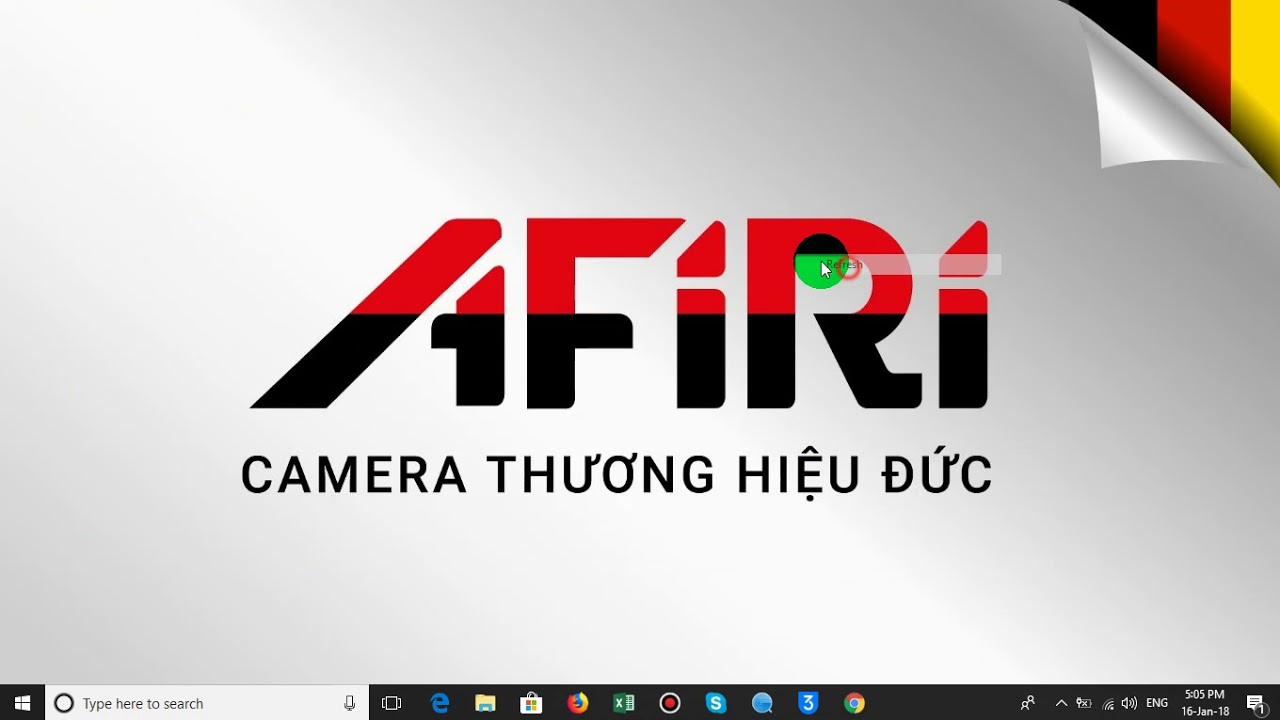
Task: Open Excel from the taskbar
Action: click(x=624, y=703)
